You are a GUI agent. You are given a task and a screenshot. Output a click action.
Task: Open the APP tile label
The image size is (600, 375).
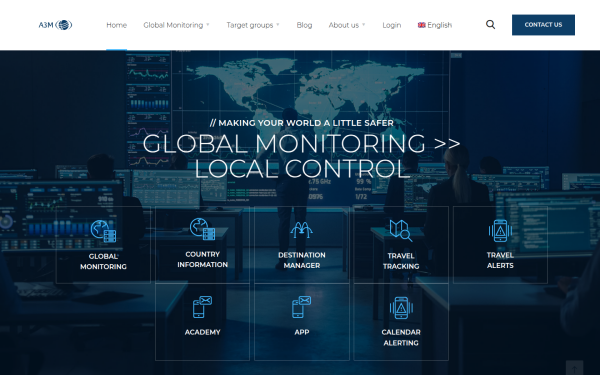pos(302,332)
